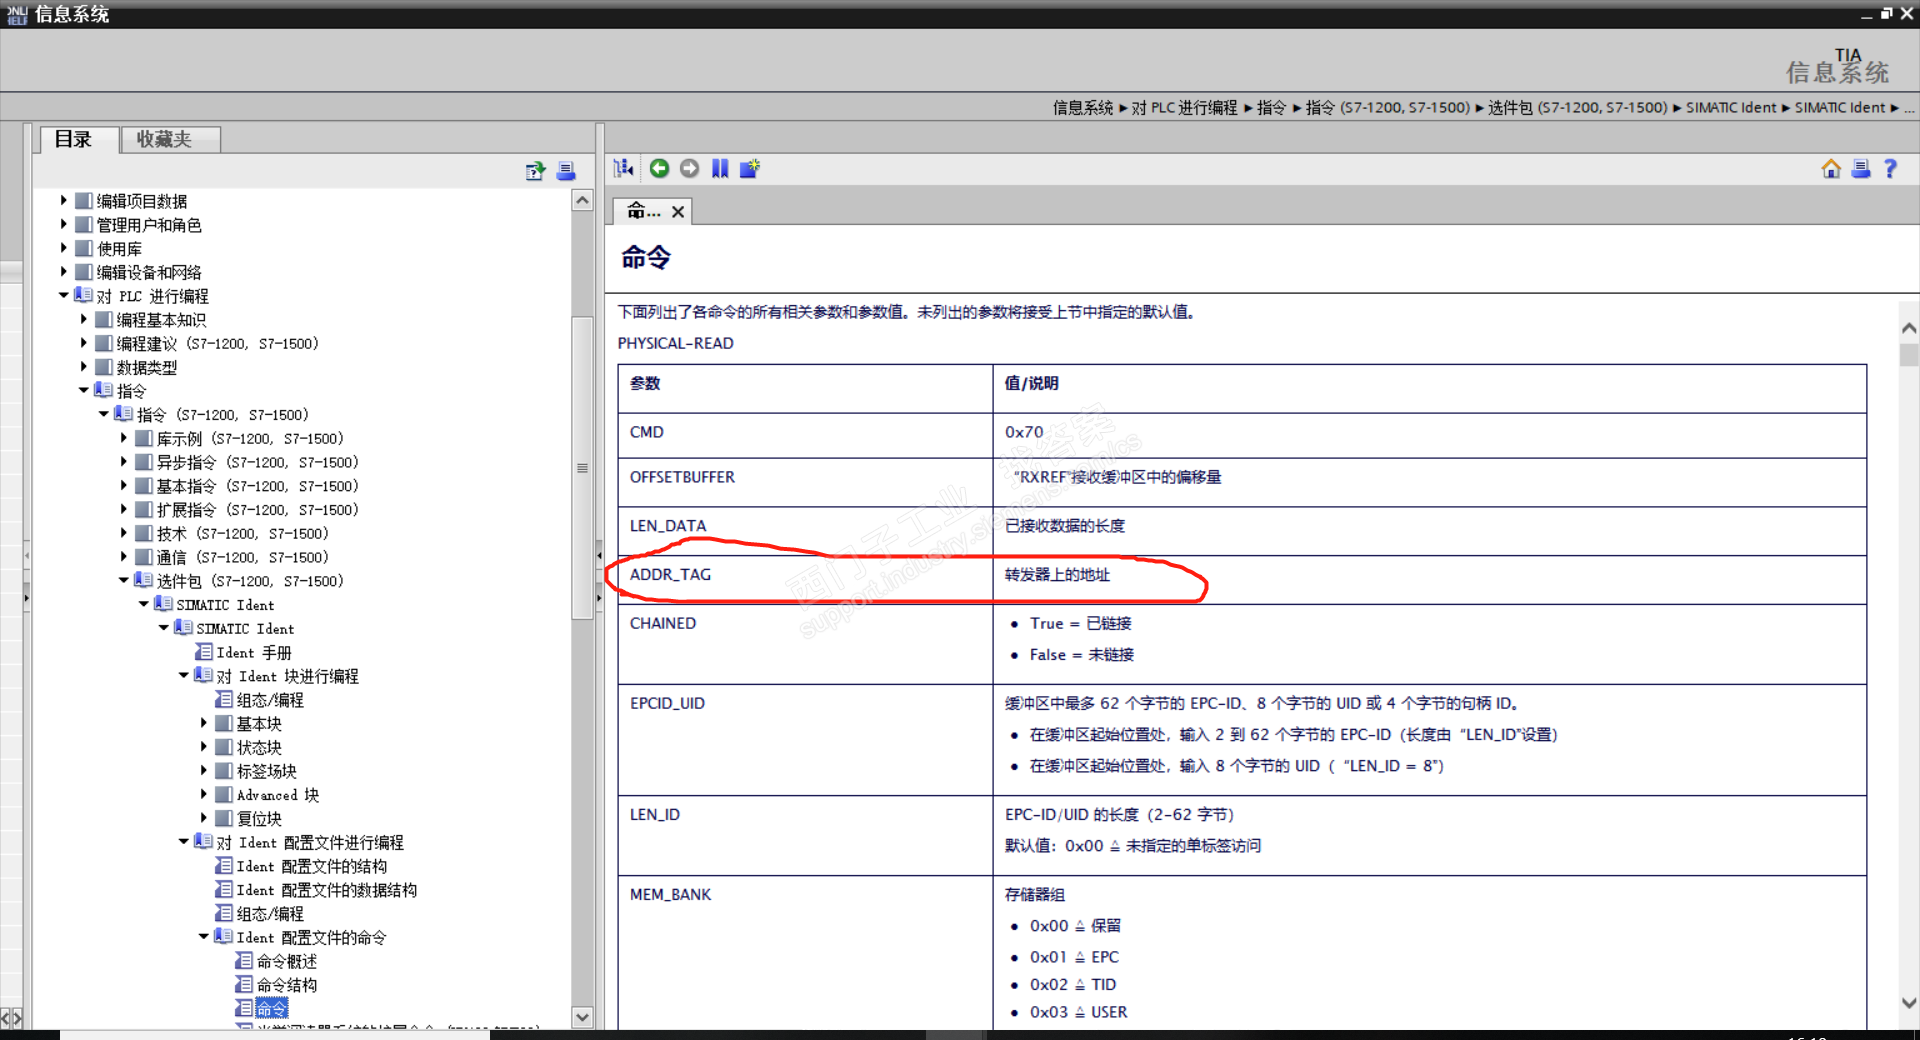Click the book icon beside 编程基本知识

(104, 320)
